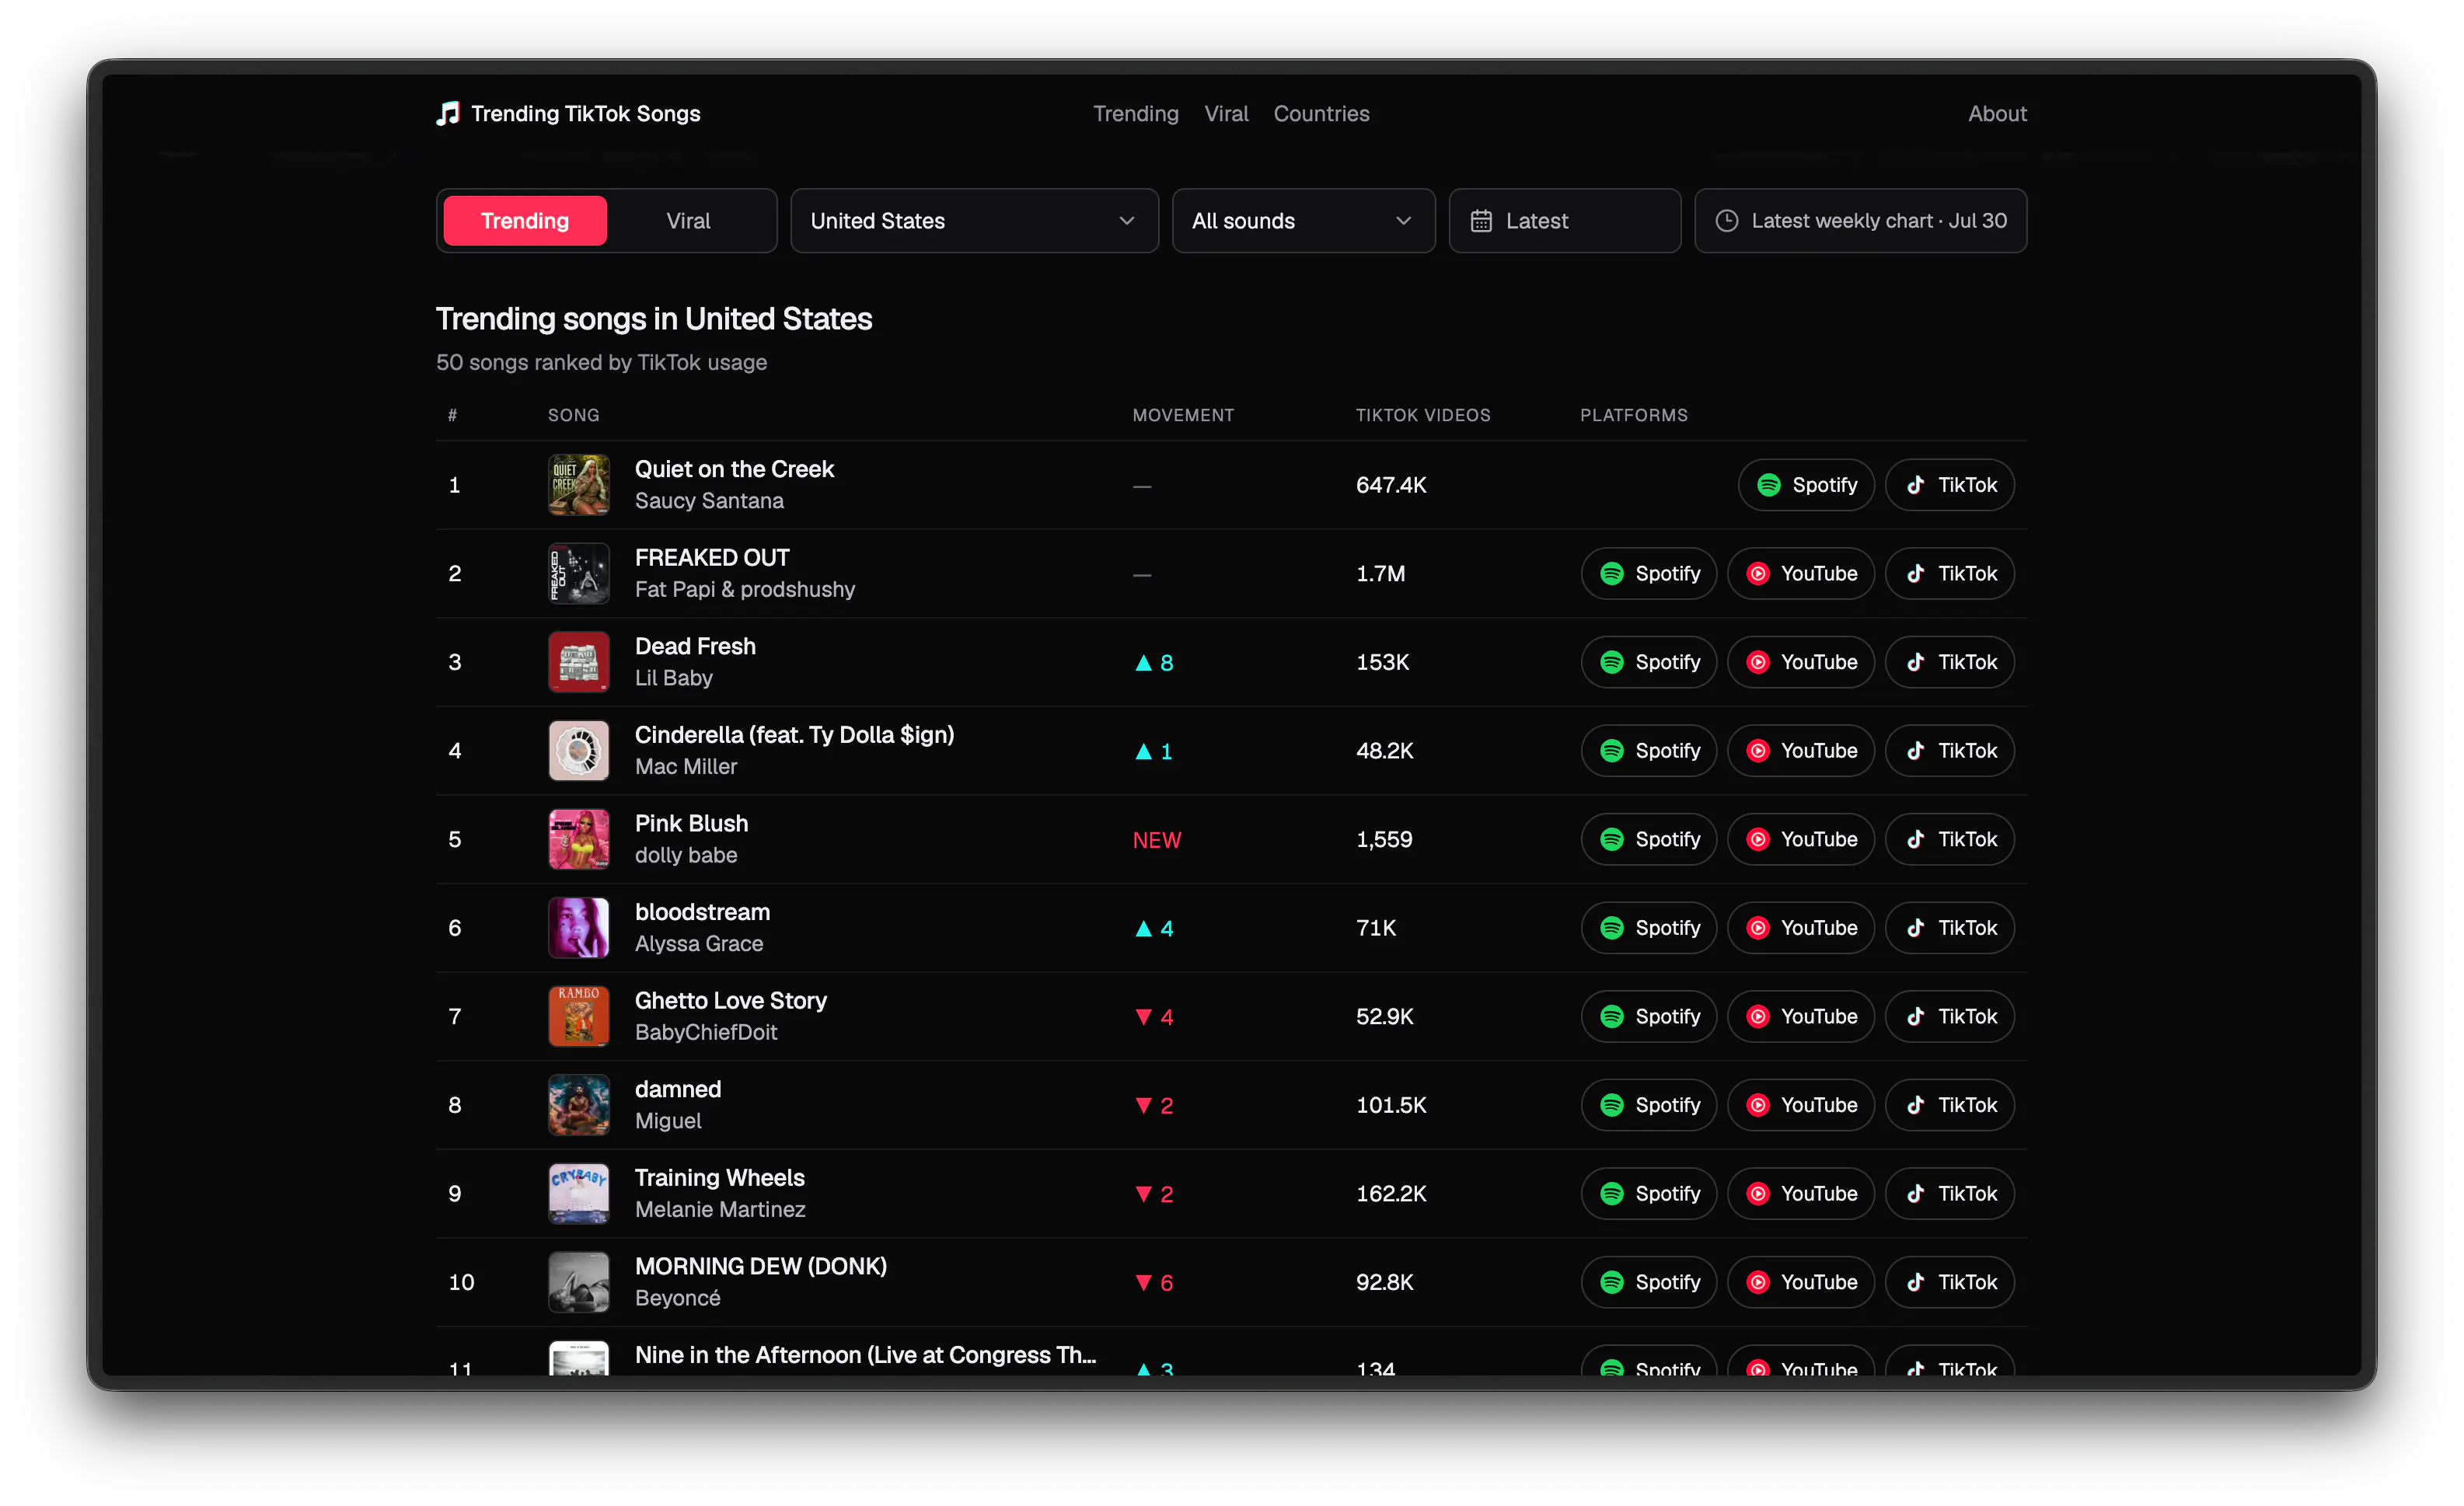Open Countries in top navigation
Screen dimensions: 2464x1506
[x=1321, y=114]
